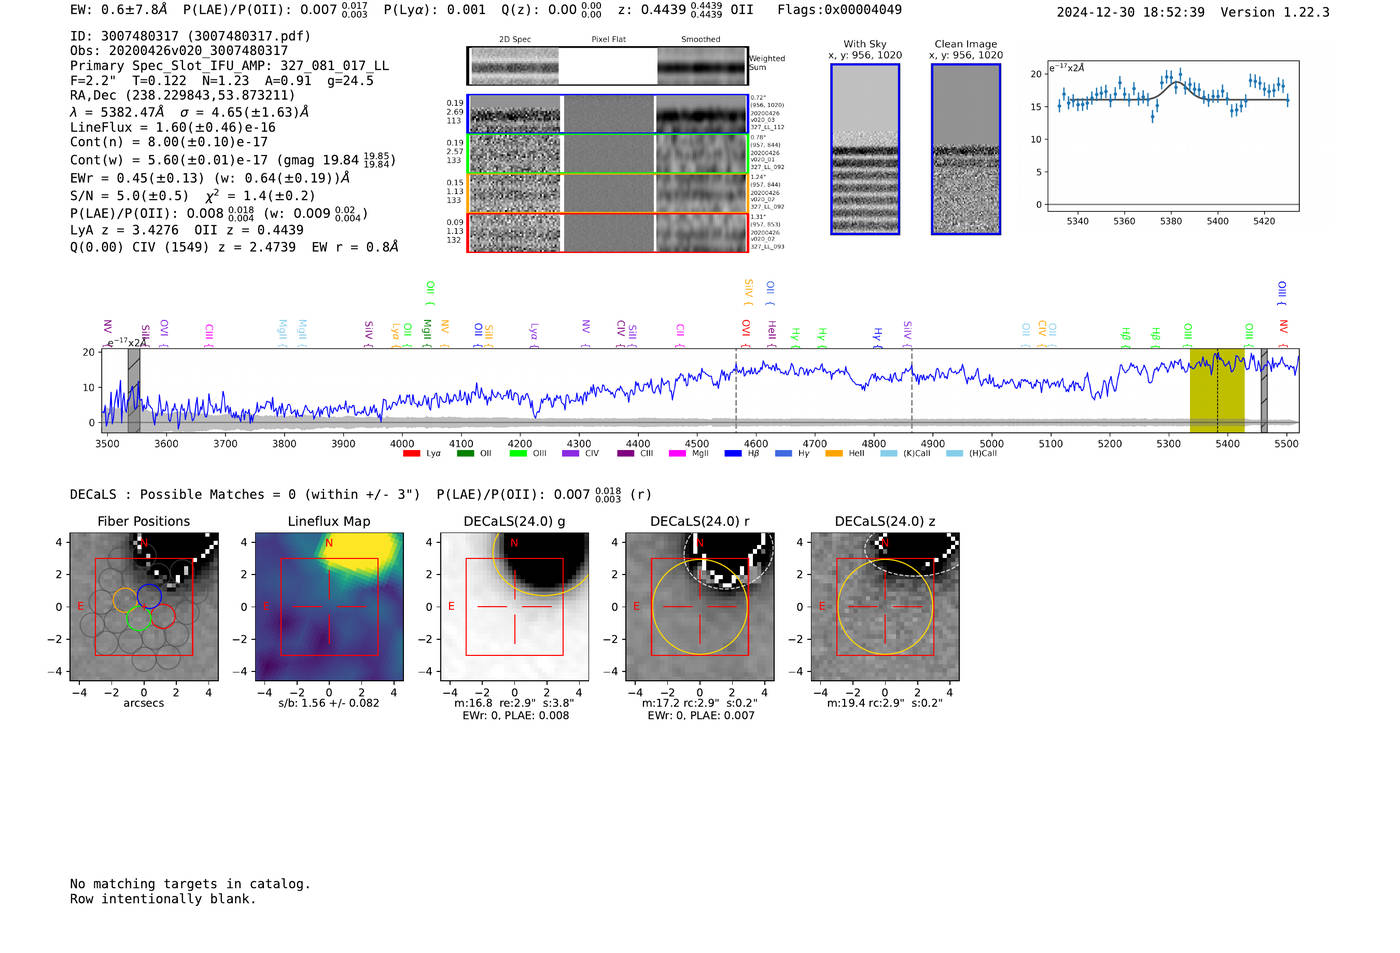Select the blue-bordered 2D fiber spectrum row
1400x953 pixels.
607,114
